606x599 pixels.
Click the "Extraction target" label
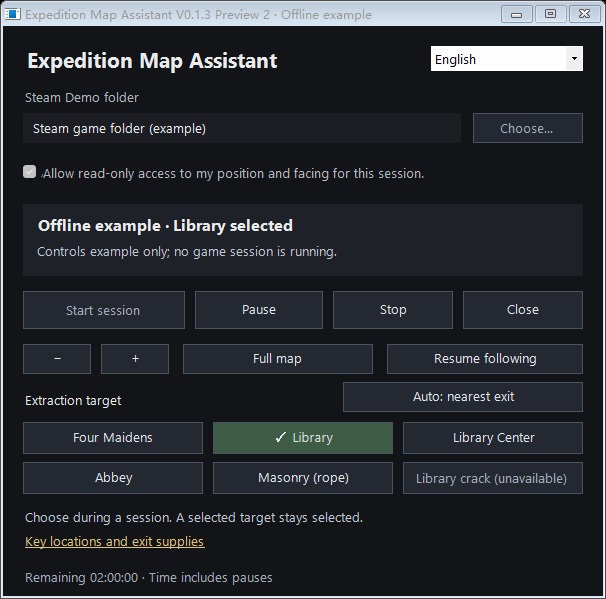(73, 401)
